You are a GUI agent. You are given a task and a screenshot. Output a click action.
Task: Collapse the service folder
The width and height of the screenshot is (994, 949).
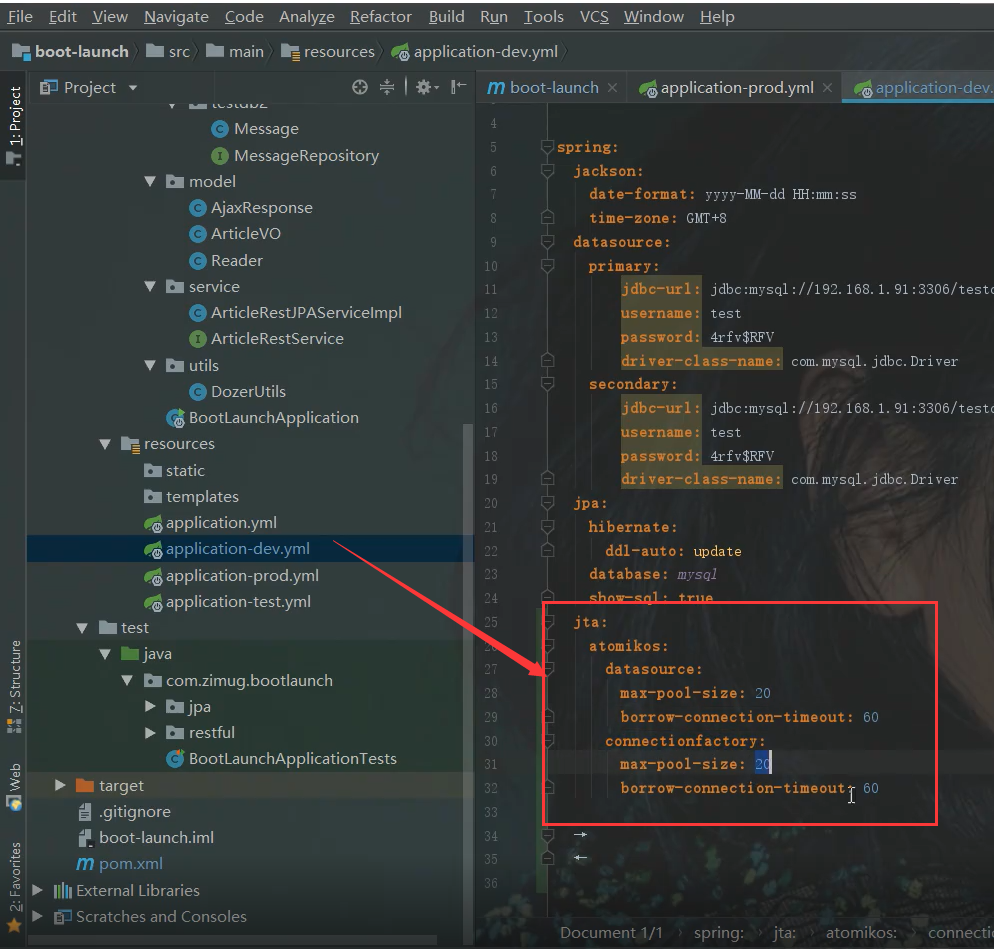[150, 287]
